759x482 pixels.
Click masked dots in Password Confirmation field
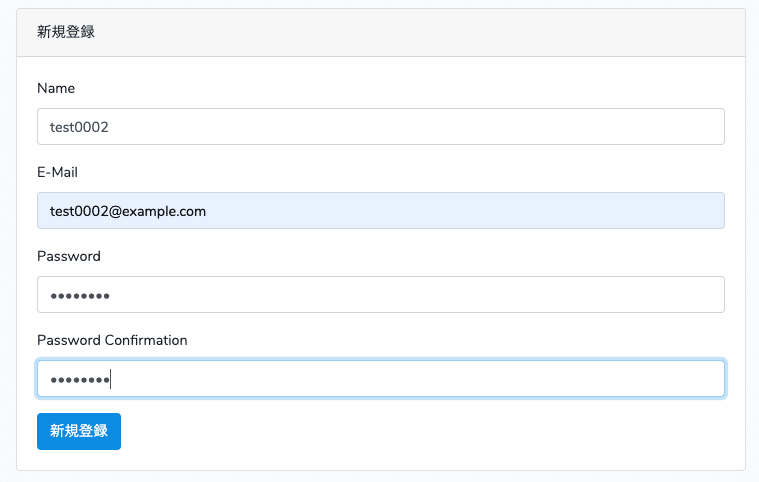(x=78, y=380)
